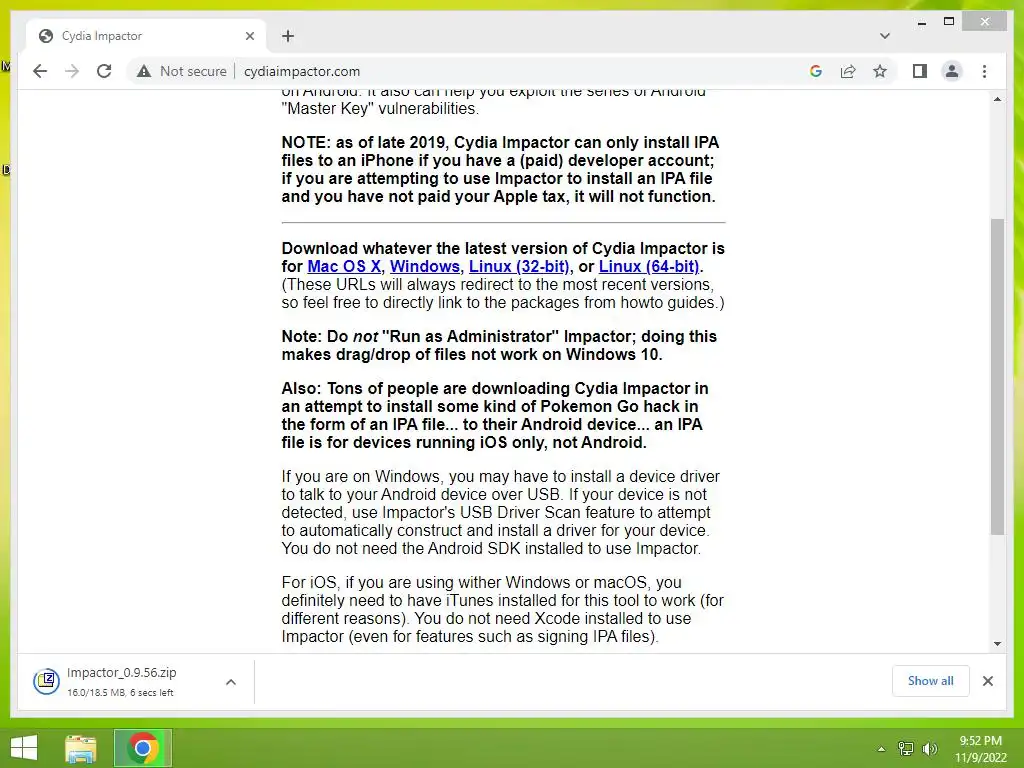Click the address bar URL cydiaimpactor.com
The image size is (1024, 768).
pyautogui.click(x=302, y=71)
